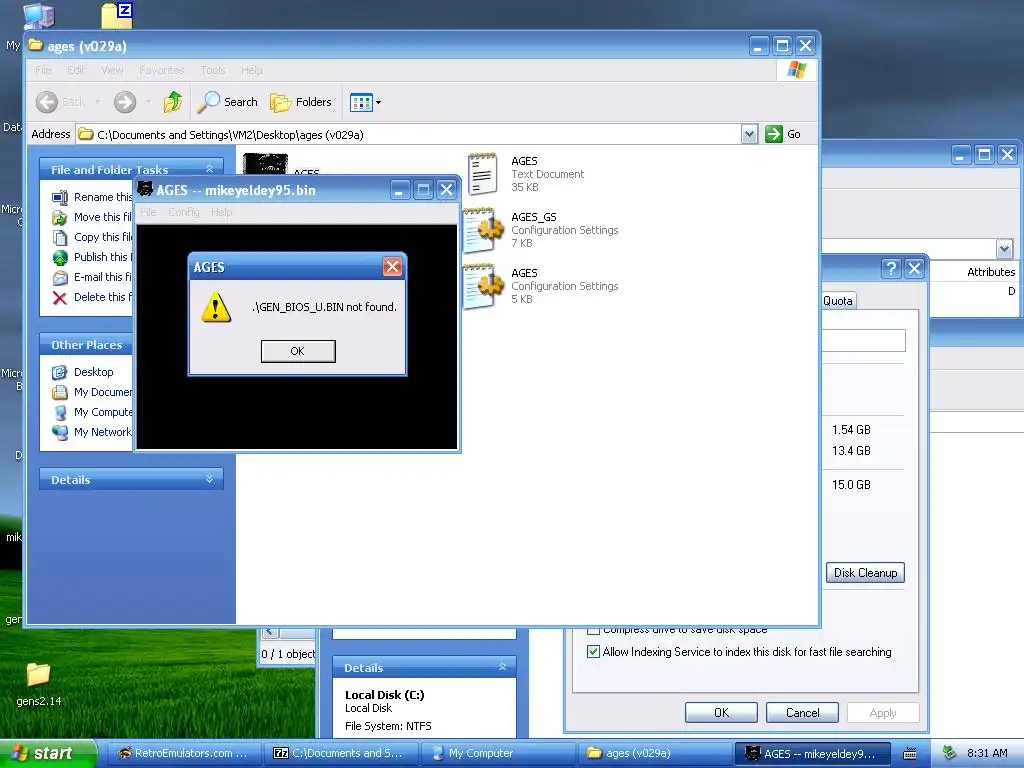Click Copy this file icon
The image size is (1024, 768).
pyautogui.click(x=60, y=237)
